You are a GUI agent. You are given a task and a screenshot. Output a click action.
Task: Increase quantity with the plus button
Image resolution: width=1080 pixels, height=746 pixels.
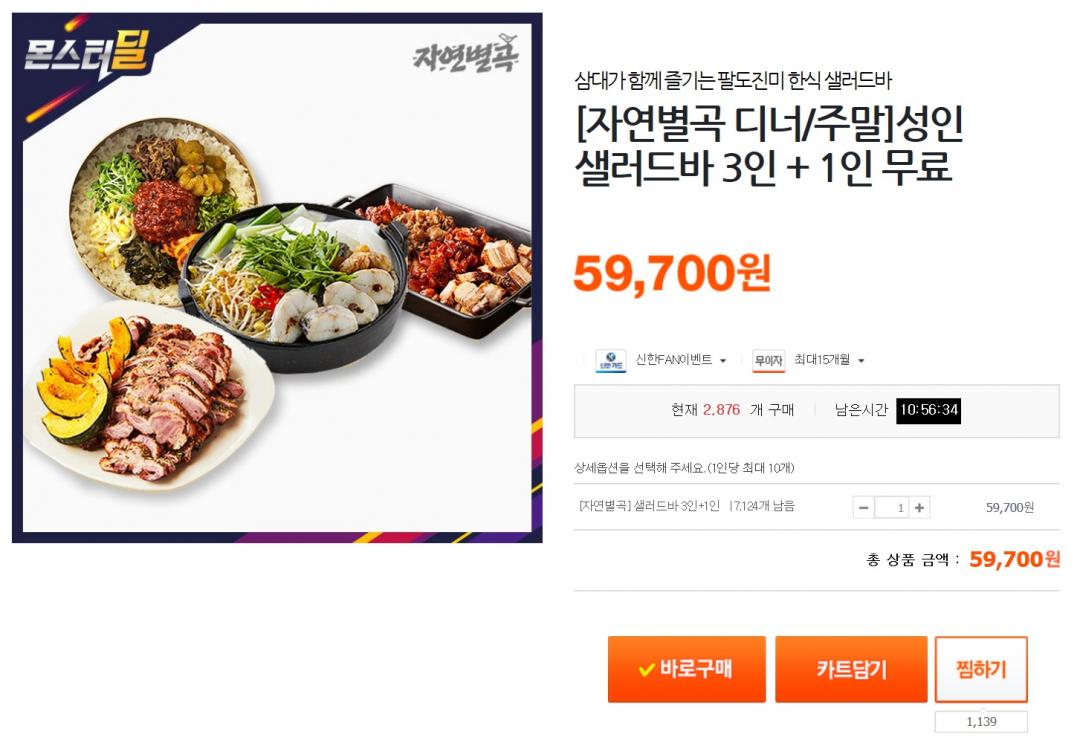click(919, 508)
